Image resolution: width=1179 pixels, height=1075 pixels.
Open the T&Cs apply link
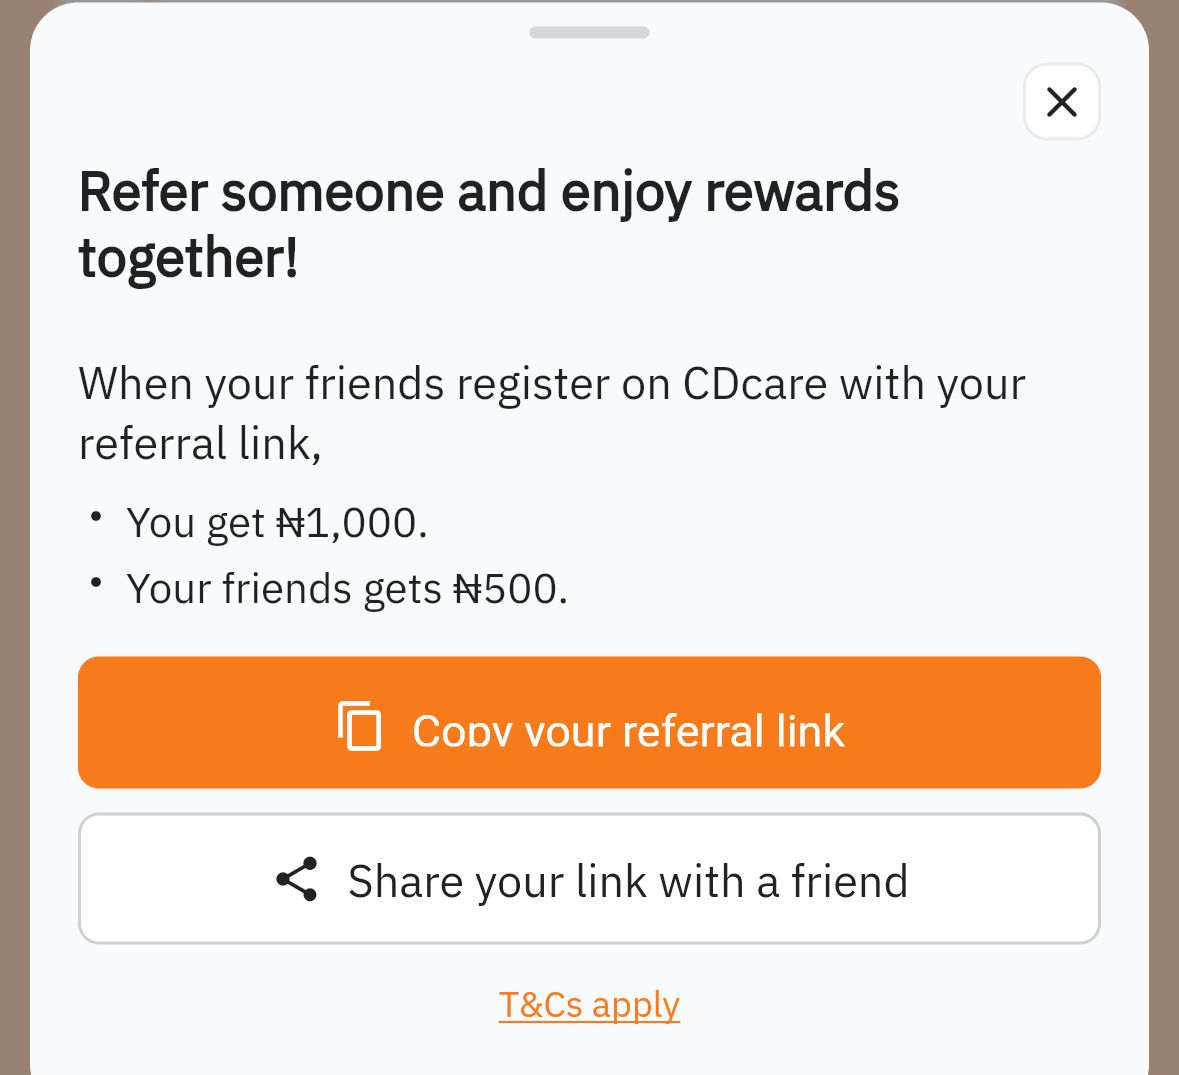[x=589, y=1004]
